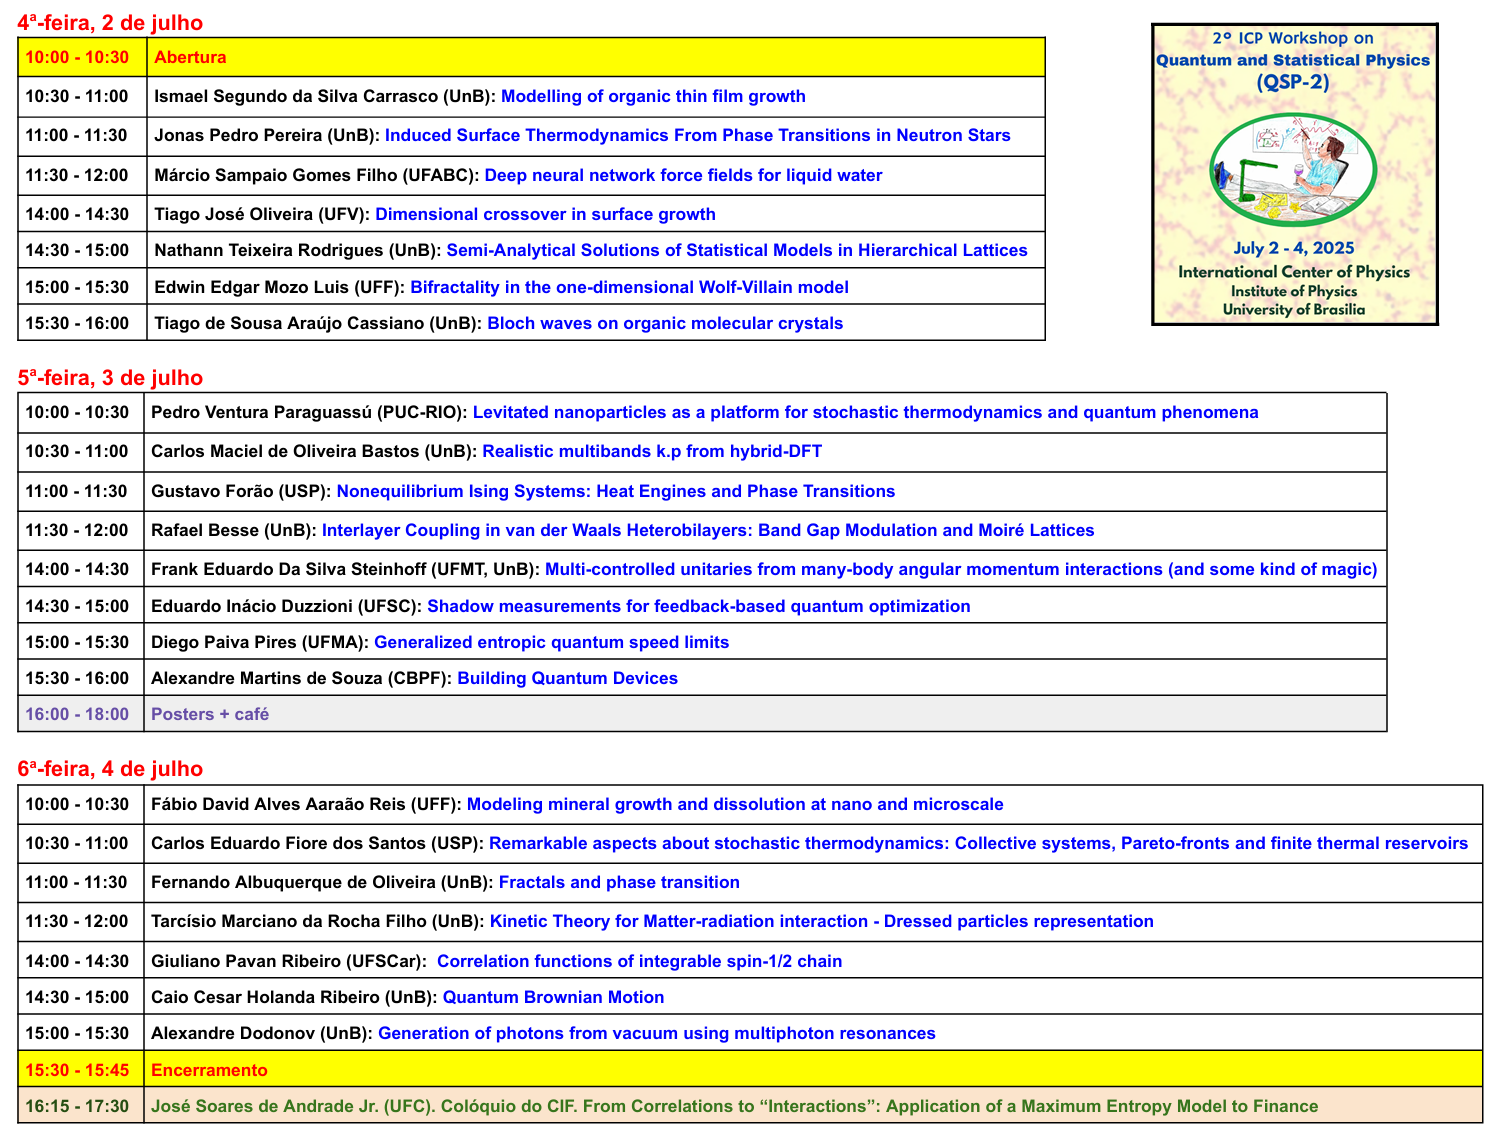Viewport: 1507px width, 1136px height.
Task: Open 'Semi-Analytical Solutions of Statistical Models' link
Action: [x=737, y=250]
